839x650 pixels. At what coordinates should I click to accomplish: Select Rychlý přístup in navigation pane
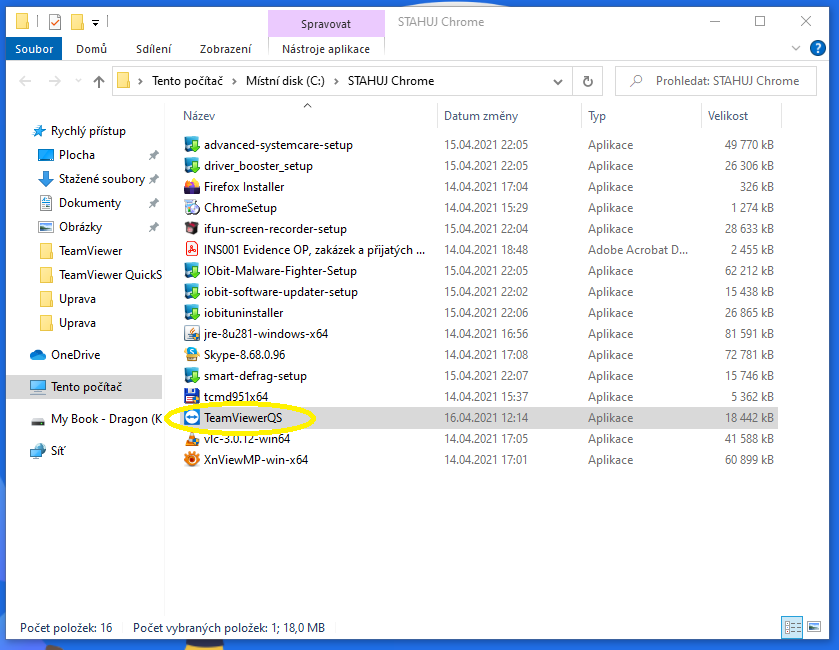pyautogui.click(x=88, y=131)
